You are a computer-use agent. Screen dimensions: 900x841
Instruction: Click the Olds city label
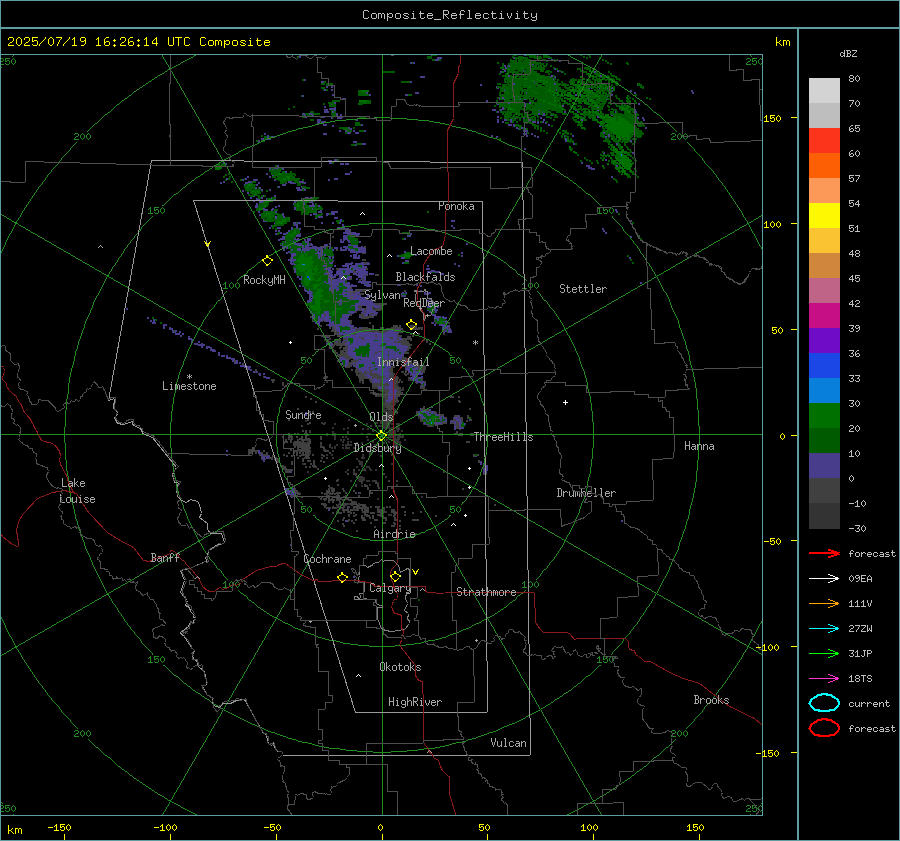pyautogui.click(x=381, y=417)
